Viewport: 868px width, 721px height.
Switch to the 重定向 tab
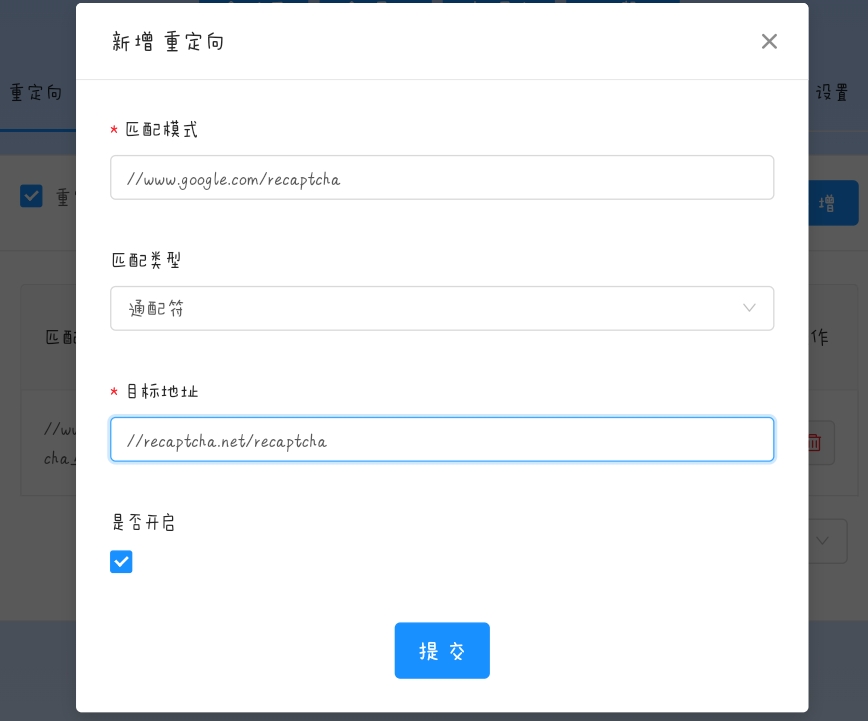click(36, 93)
